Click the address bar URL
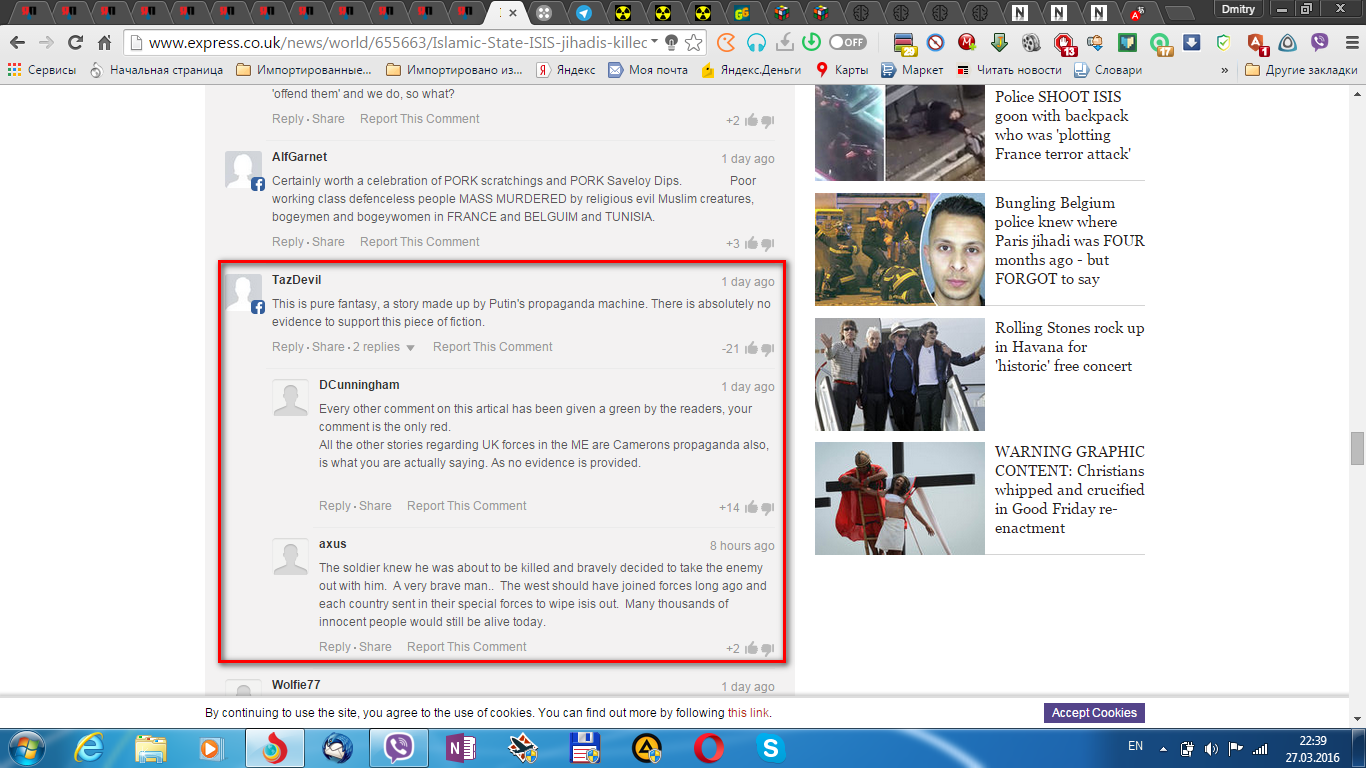The height and width of the screenshot is (768, 1366). 398,43
